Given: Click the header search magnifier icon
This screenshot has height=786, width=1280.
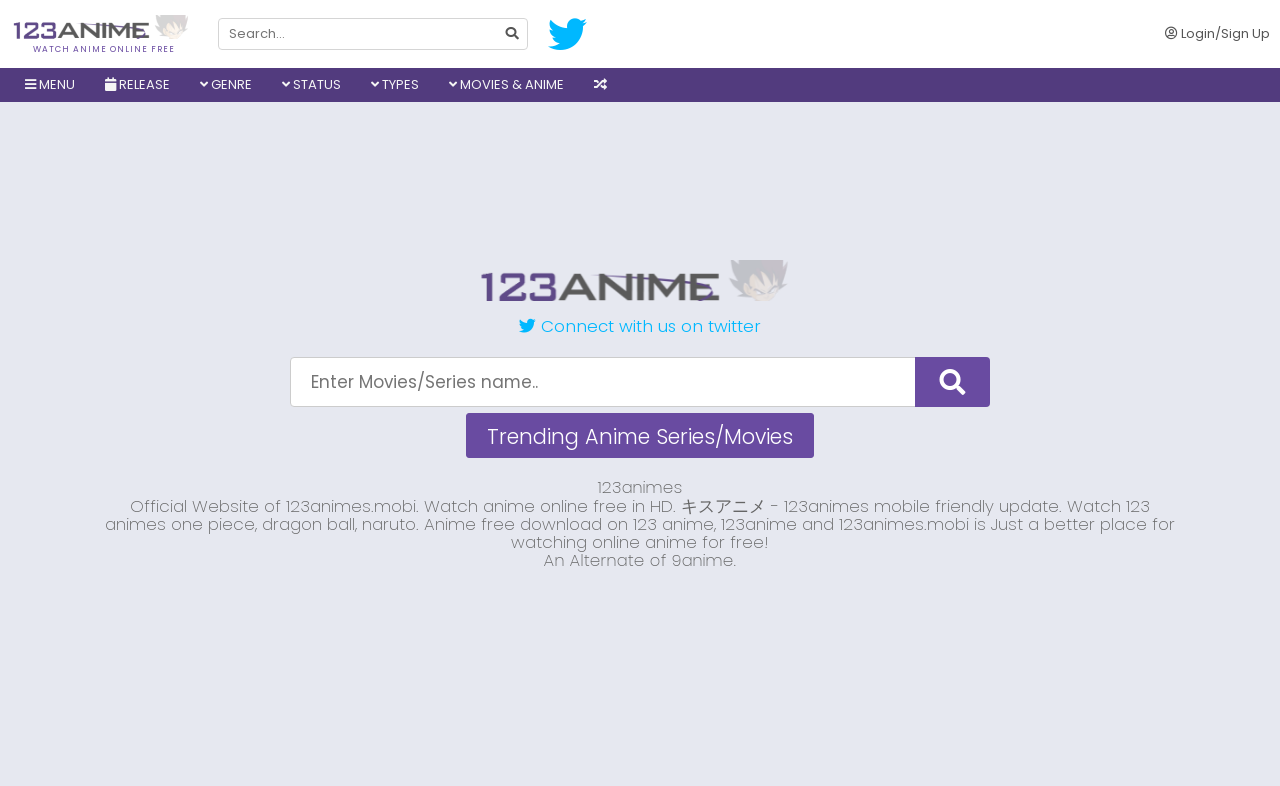Looking at the screenshot, I should point(512,33).
